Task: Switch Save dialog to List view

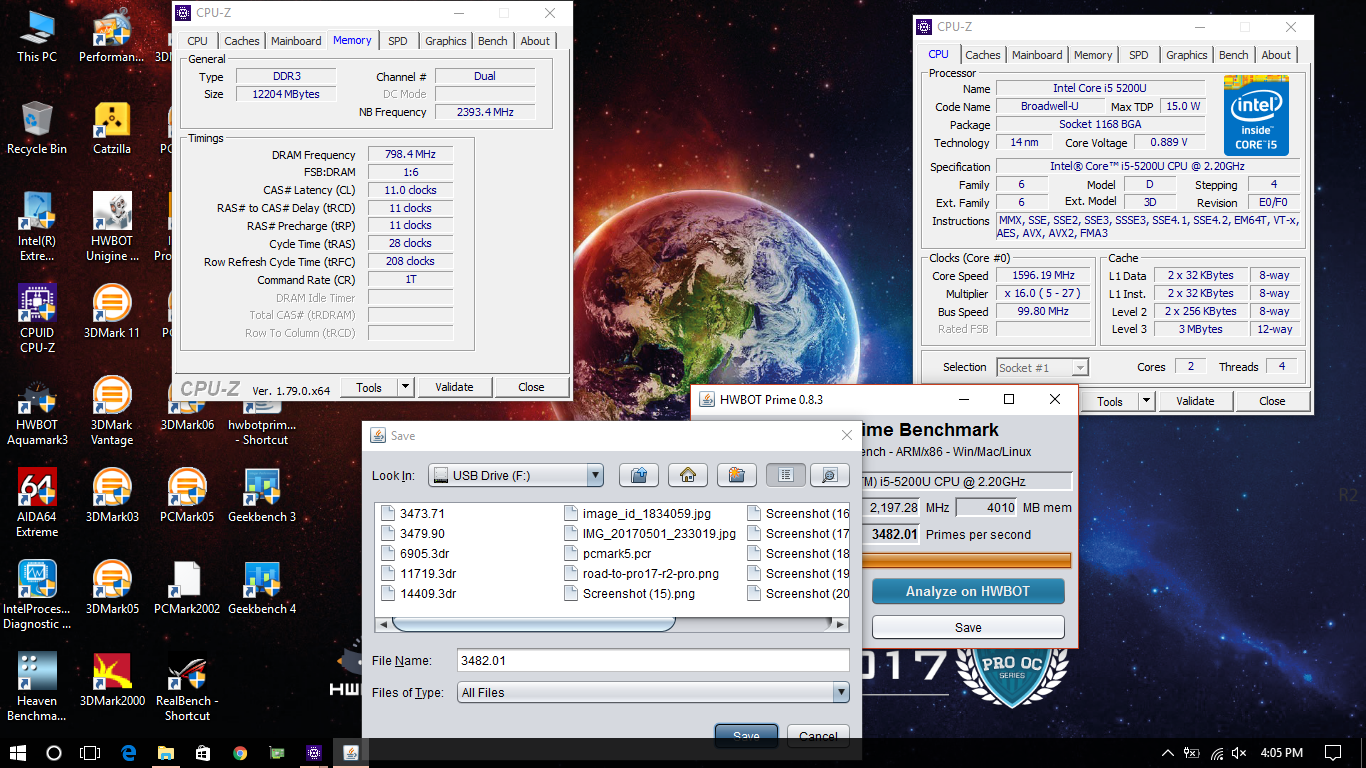Action: (786, 475)
